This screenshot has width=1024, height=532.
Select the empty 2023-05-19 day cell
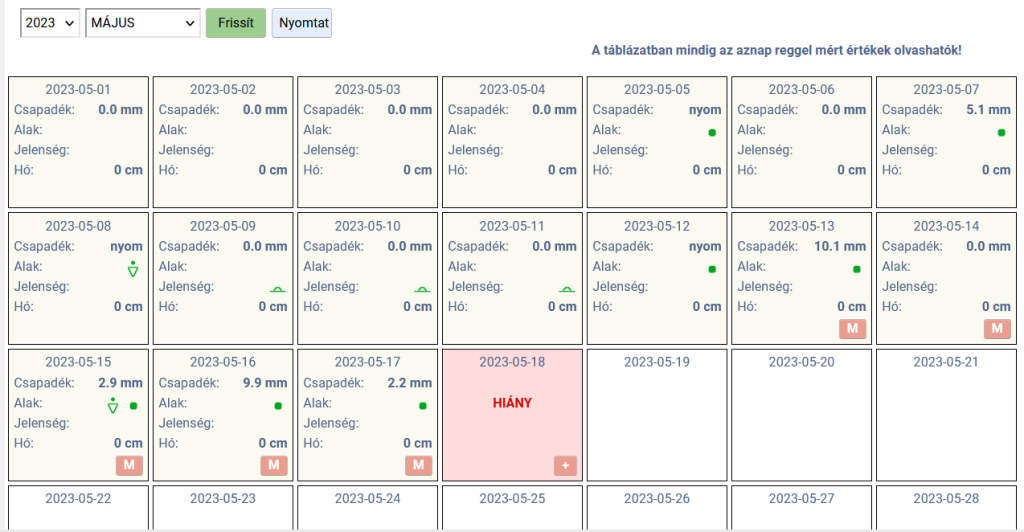[656, 415]
